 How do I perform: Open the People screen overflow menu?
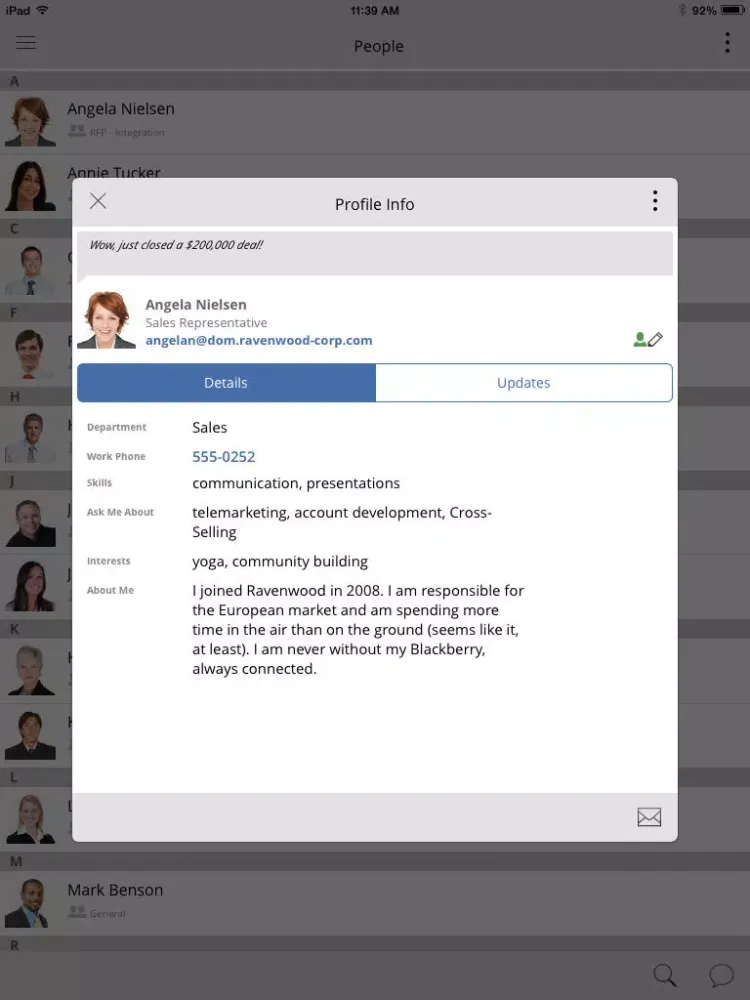(x=727, y=43)
